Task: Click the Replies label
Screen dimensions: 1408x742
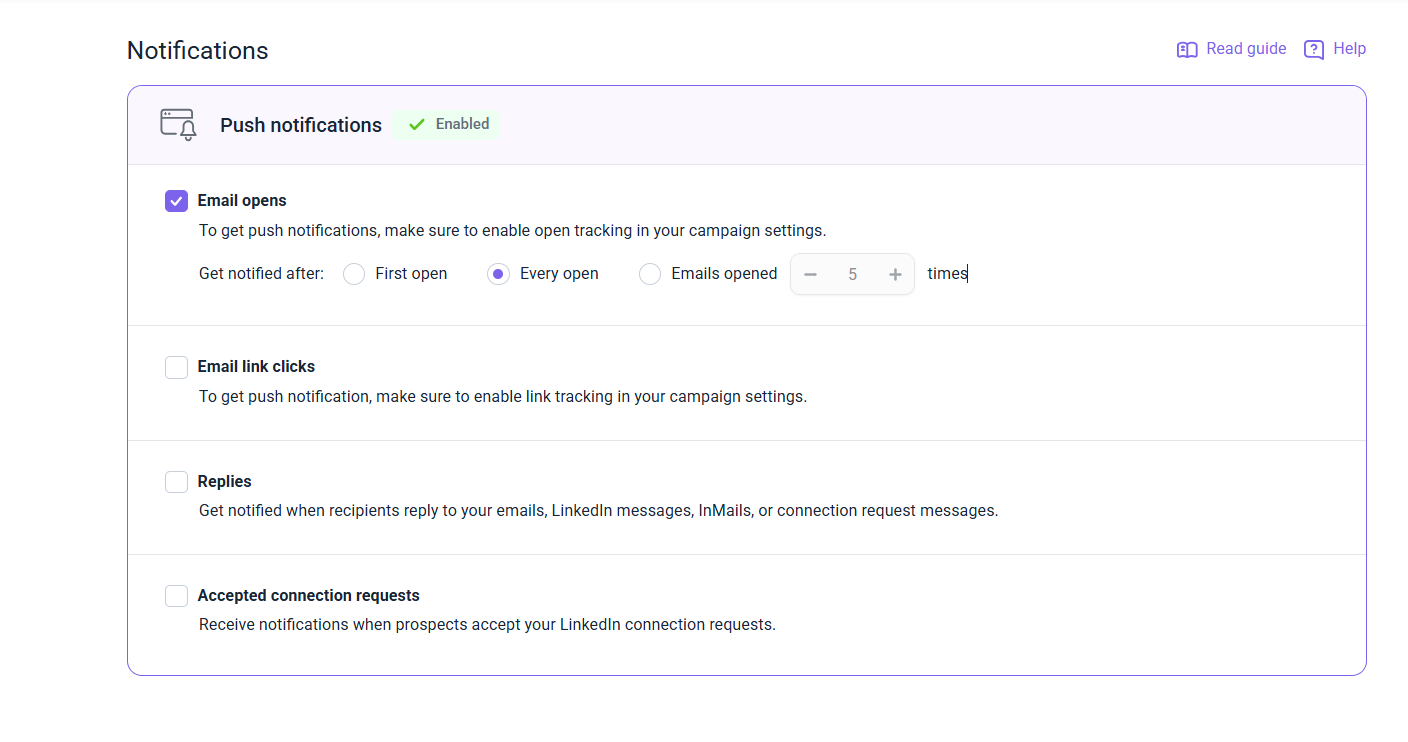Action: (x=224, y=482)
